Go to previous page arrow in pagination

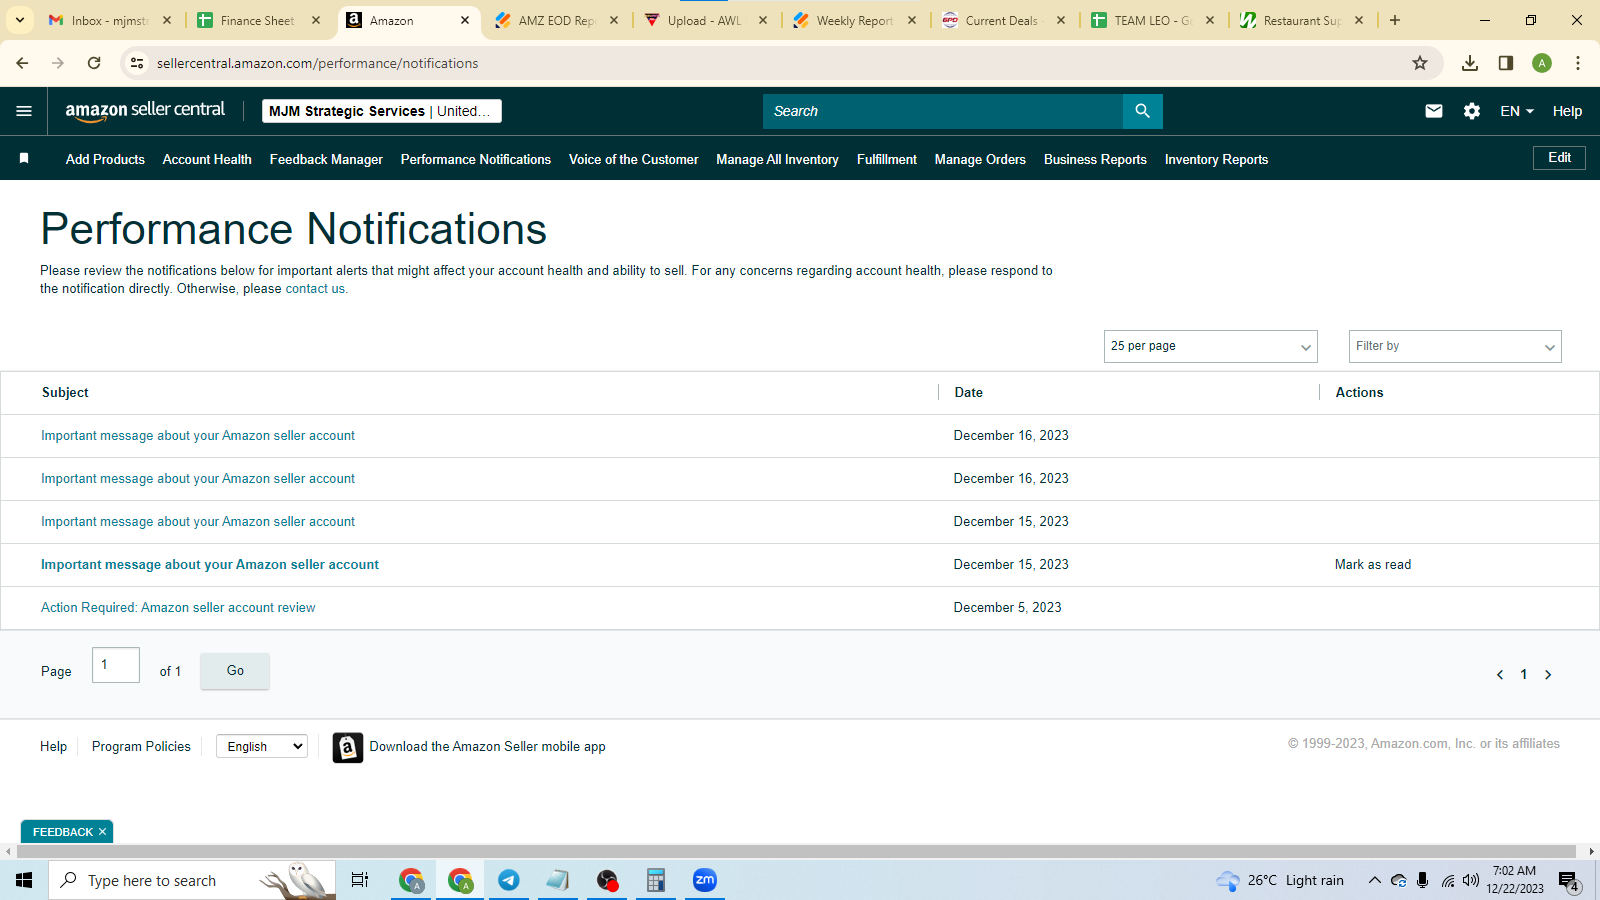point(1499,675)
